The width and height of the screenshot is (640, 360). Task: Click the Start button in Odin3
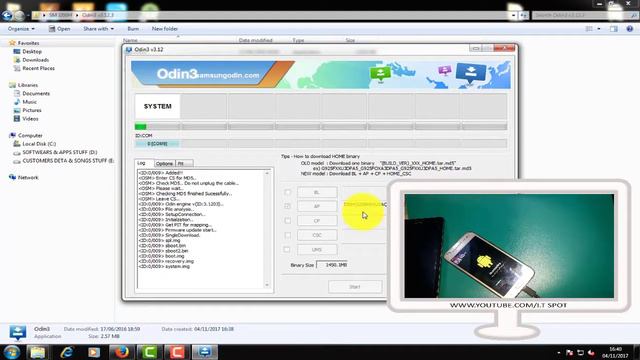[x=355, y=287]
